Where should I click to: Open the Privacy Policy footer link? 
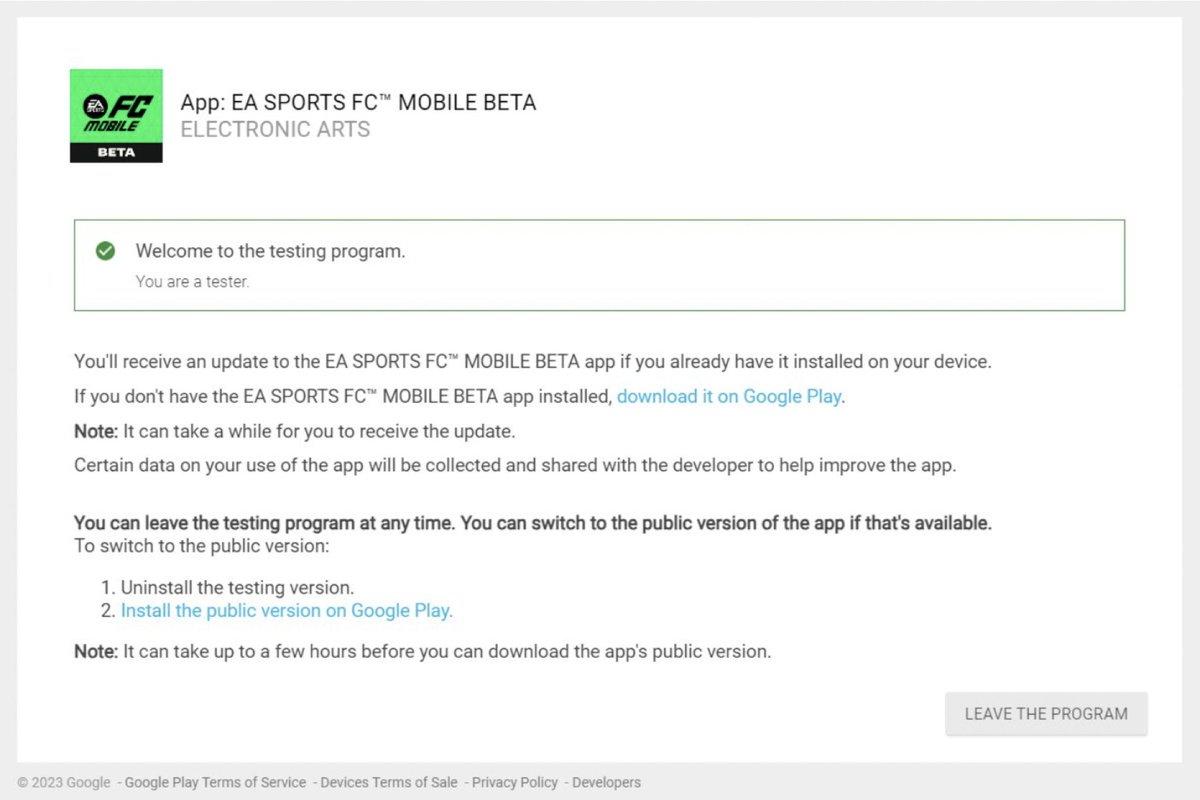pyautogui.click(x=515, y=782)
